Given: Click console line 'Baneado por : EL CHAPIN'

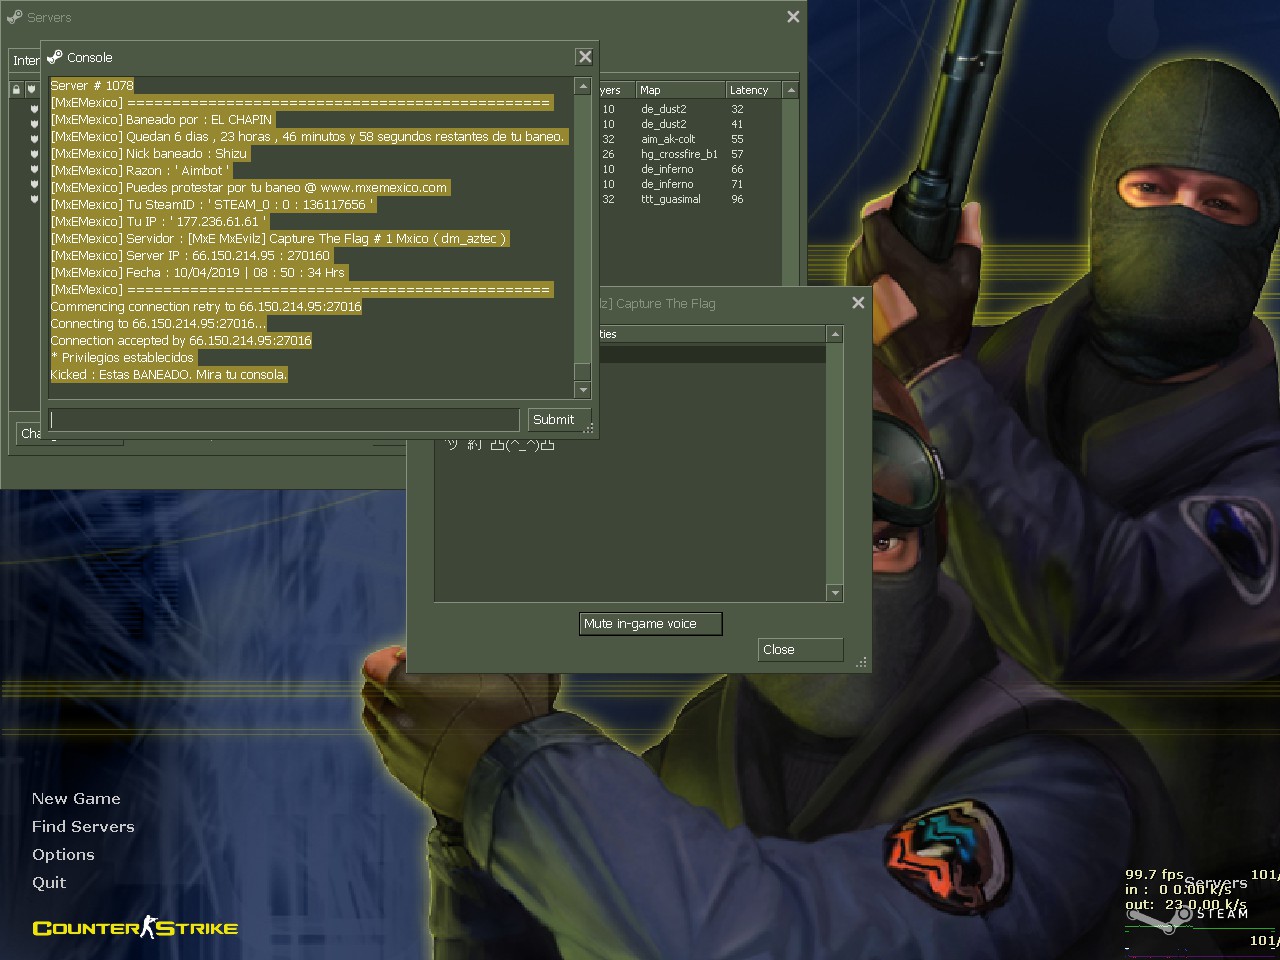Looking at the screenshot, I should (162, 120).
